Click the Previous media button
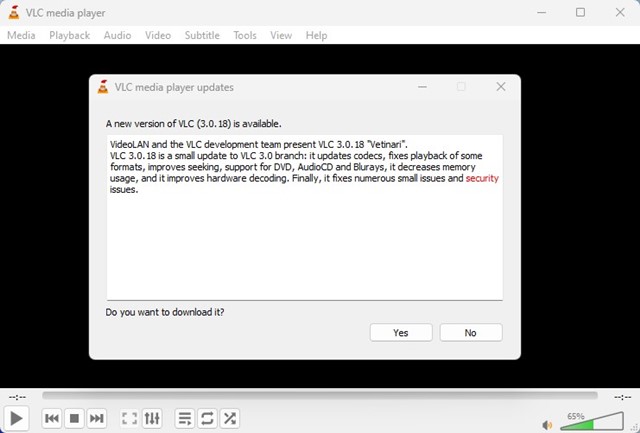The height and width of the screenshot is (433, 640). 52,418
